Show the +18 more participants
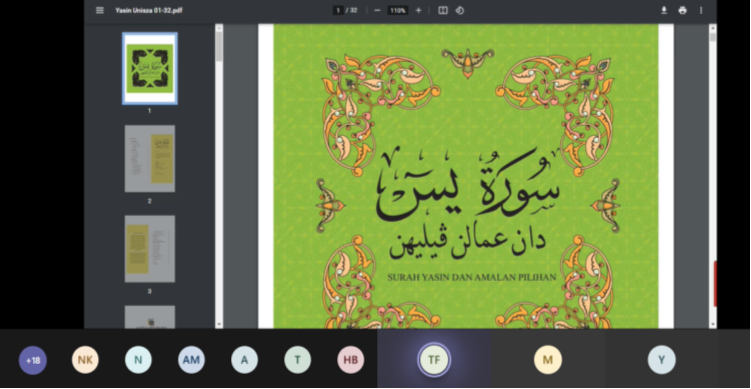The image size is (751, 389). 33,360
